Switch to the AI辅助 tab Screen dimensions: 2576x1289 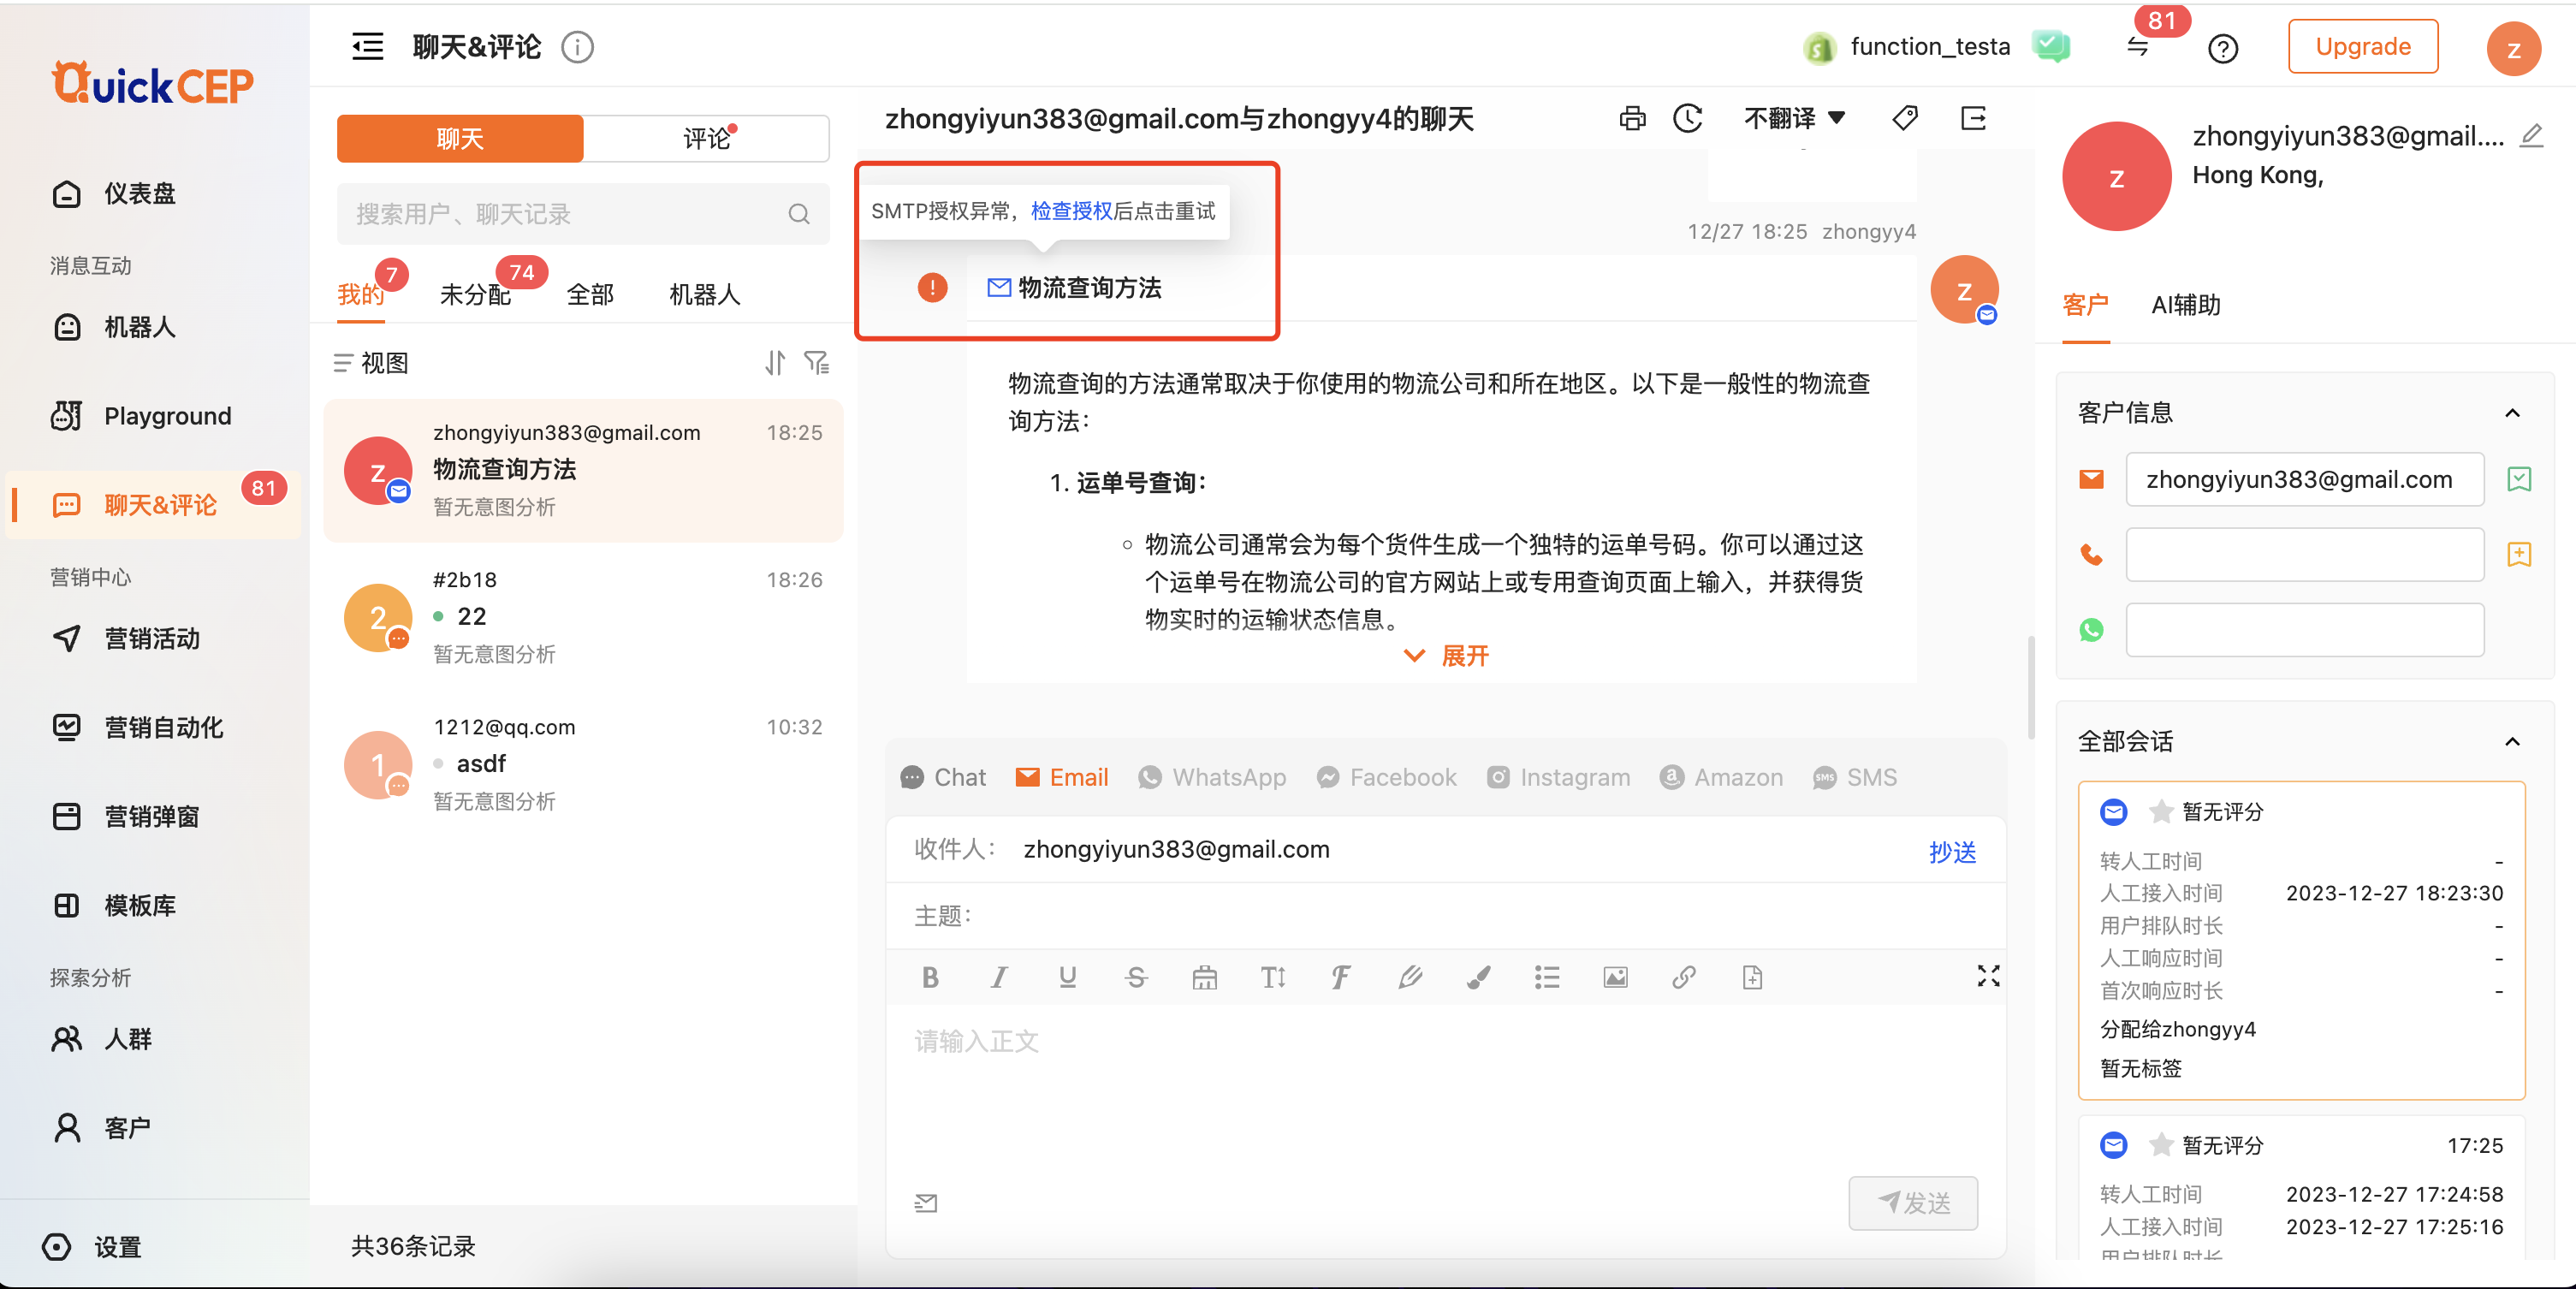pos(2185,305)
